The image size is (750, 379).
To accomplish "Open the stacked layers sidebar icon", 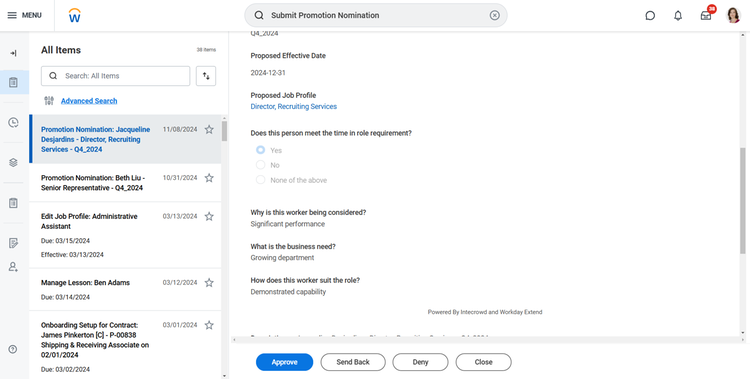I will coord(13,163).
